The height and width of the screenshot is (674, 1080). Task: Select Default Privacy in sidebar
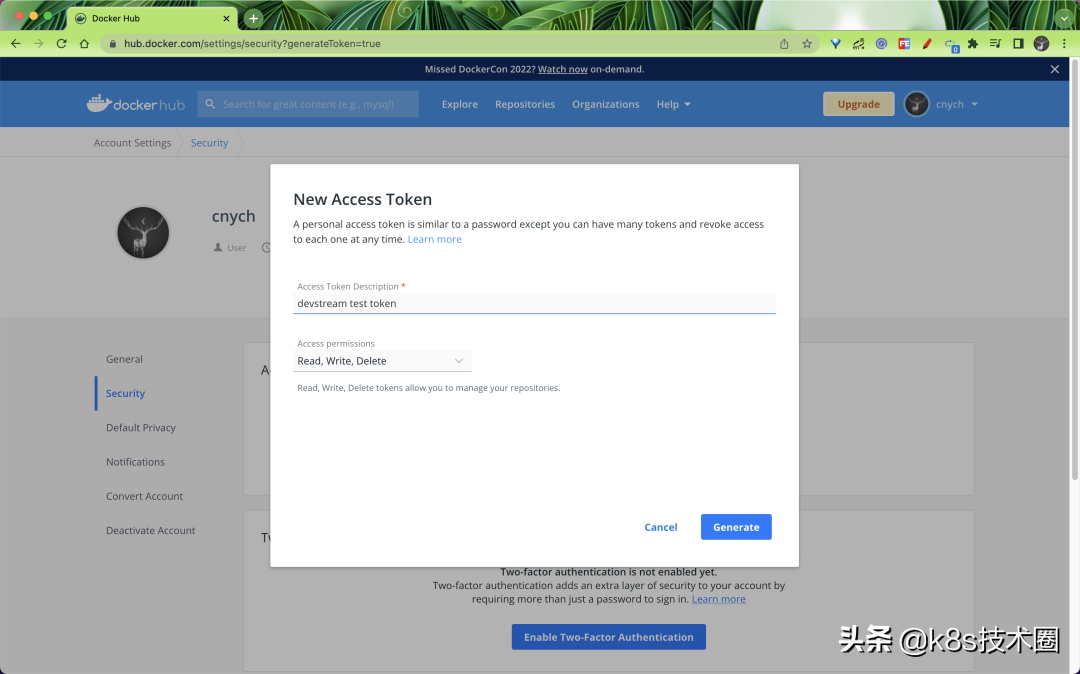click(x=141, y=428)
